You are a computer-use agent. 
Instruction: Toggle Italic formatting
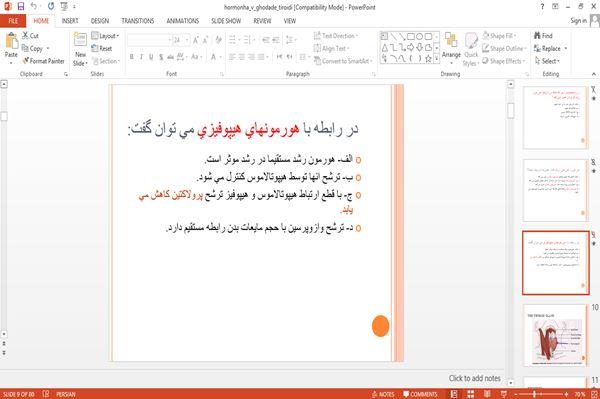pyautogui.click(x=141, y=57)
